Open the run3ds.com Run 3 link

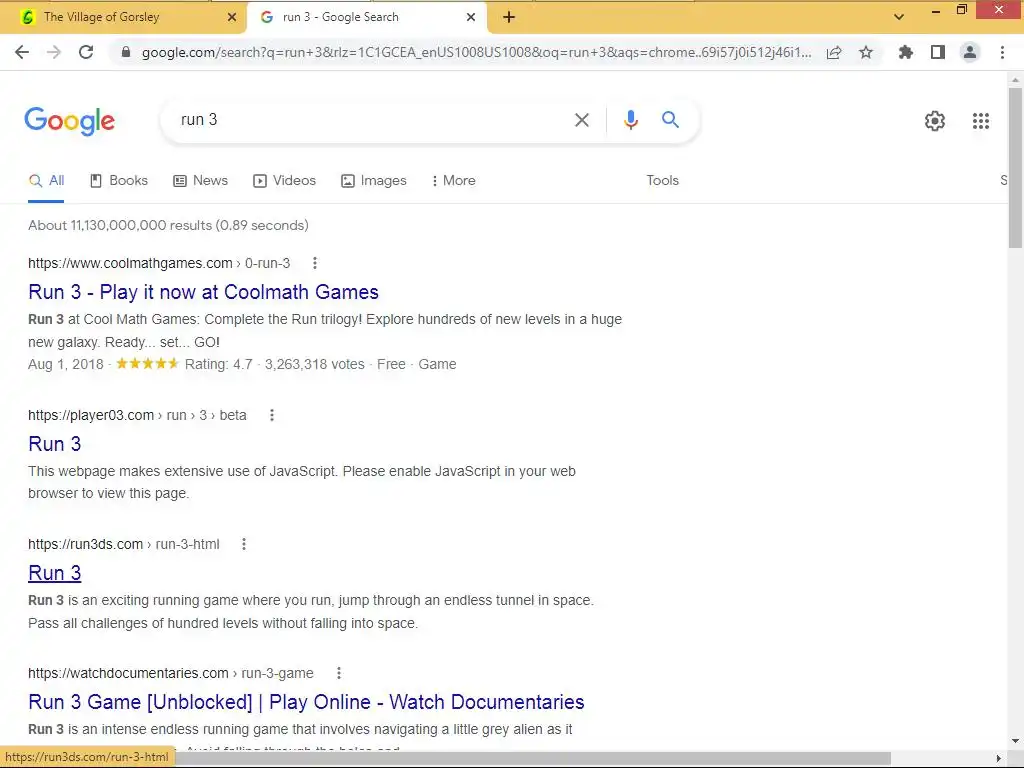tap(55, 573)
